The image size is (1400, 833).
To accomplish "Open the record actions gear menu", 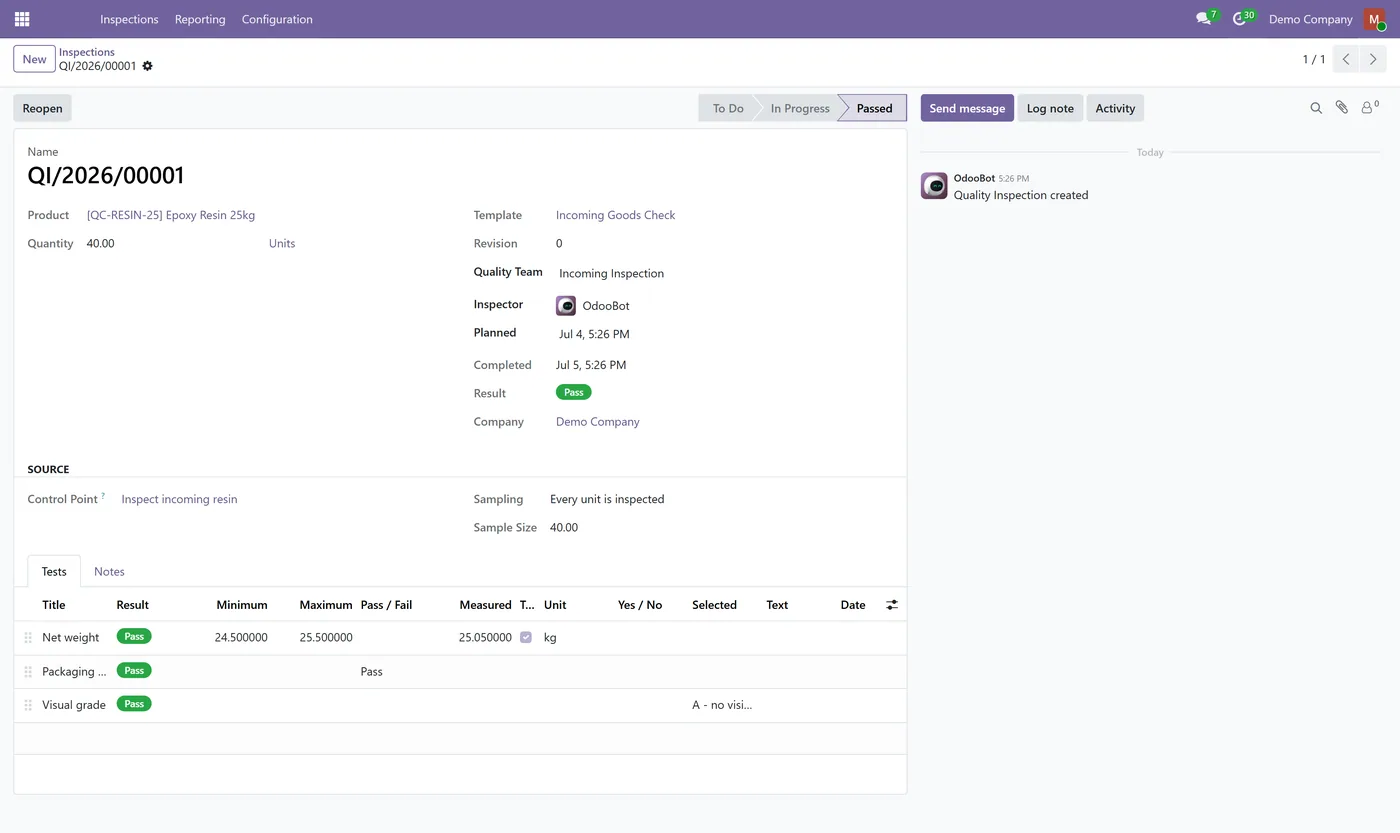I will click(148, 66).
